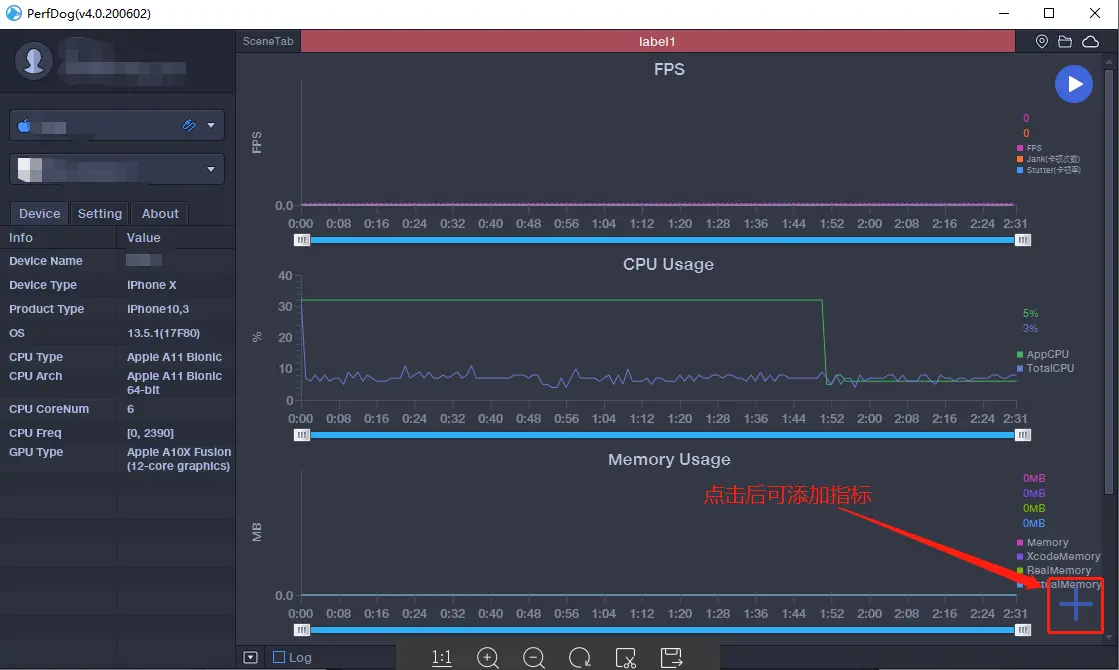Image resolution: width=1119 pixels, height=670 pixels.
Task: Select the CPU Type row label
Action: (x=36, y=357)
